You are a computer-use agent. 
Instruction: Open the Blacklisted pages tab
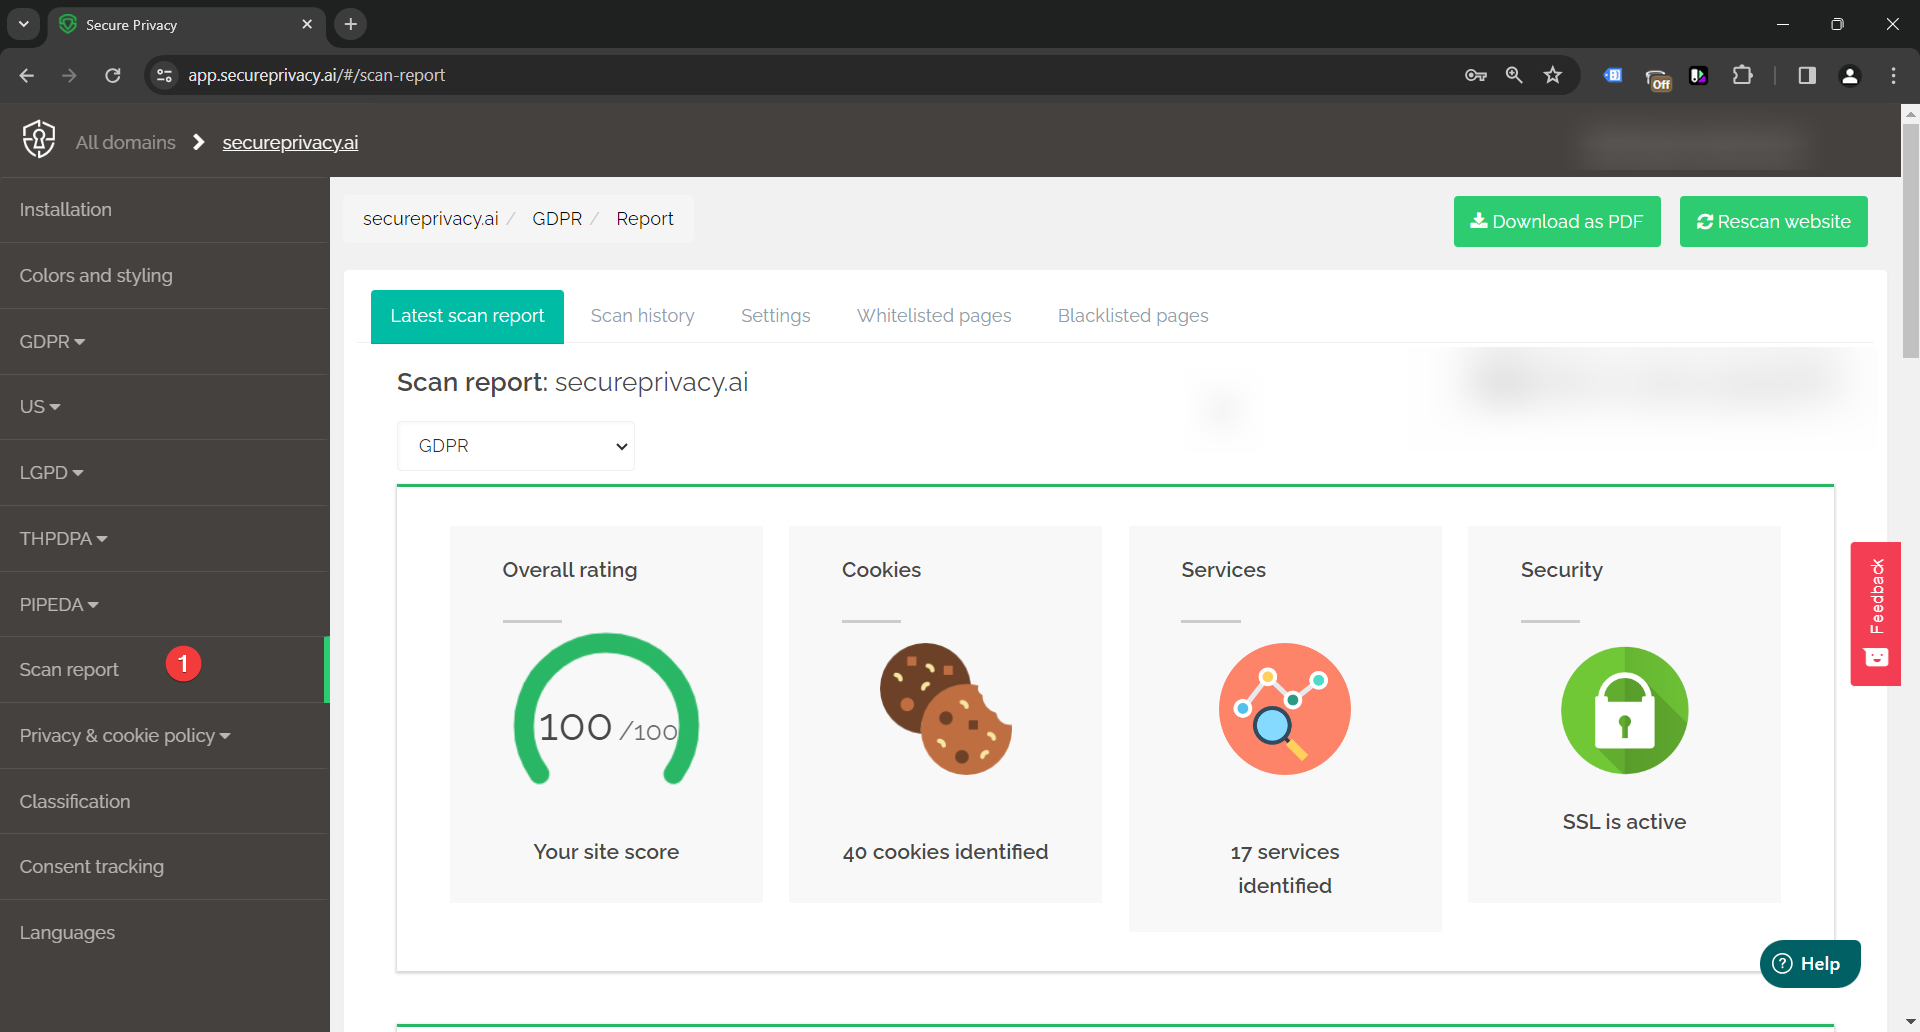[x=1133, y=316]
